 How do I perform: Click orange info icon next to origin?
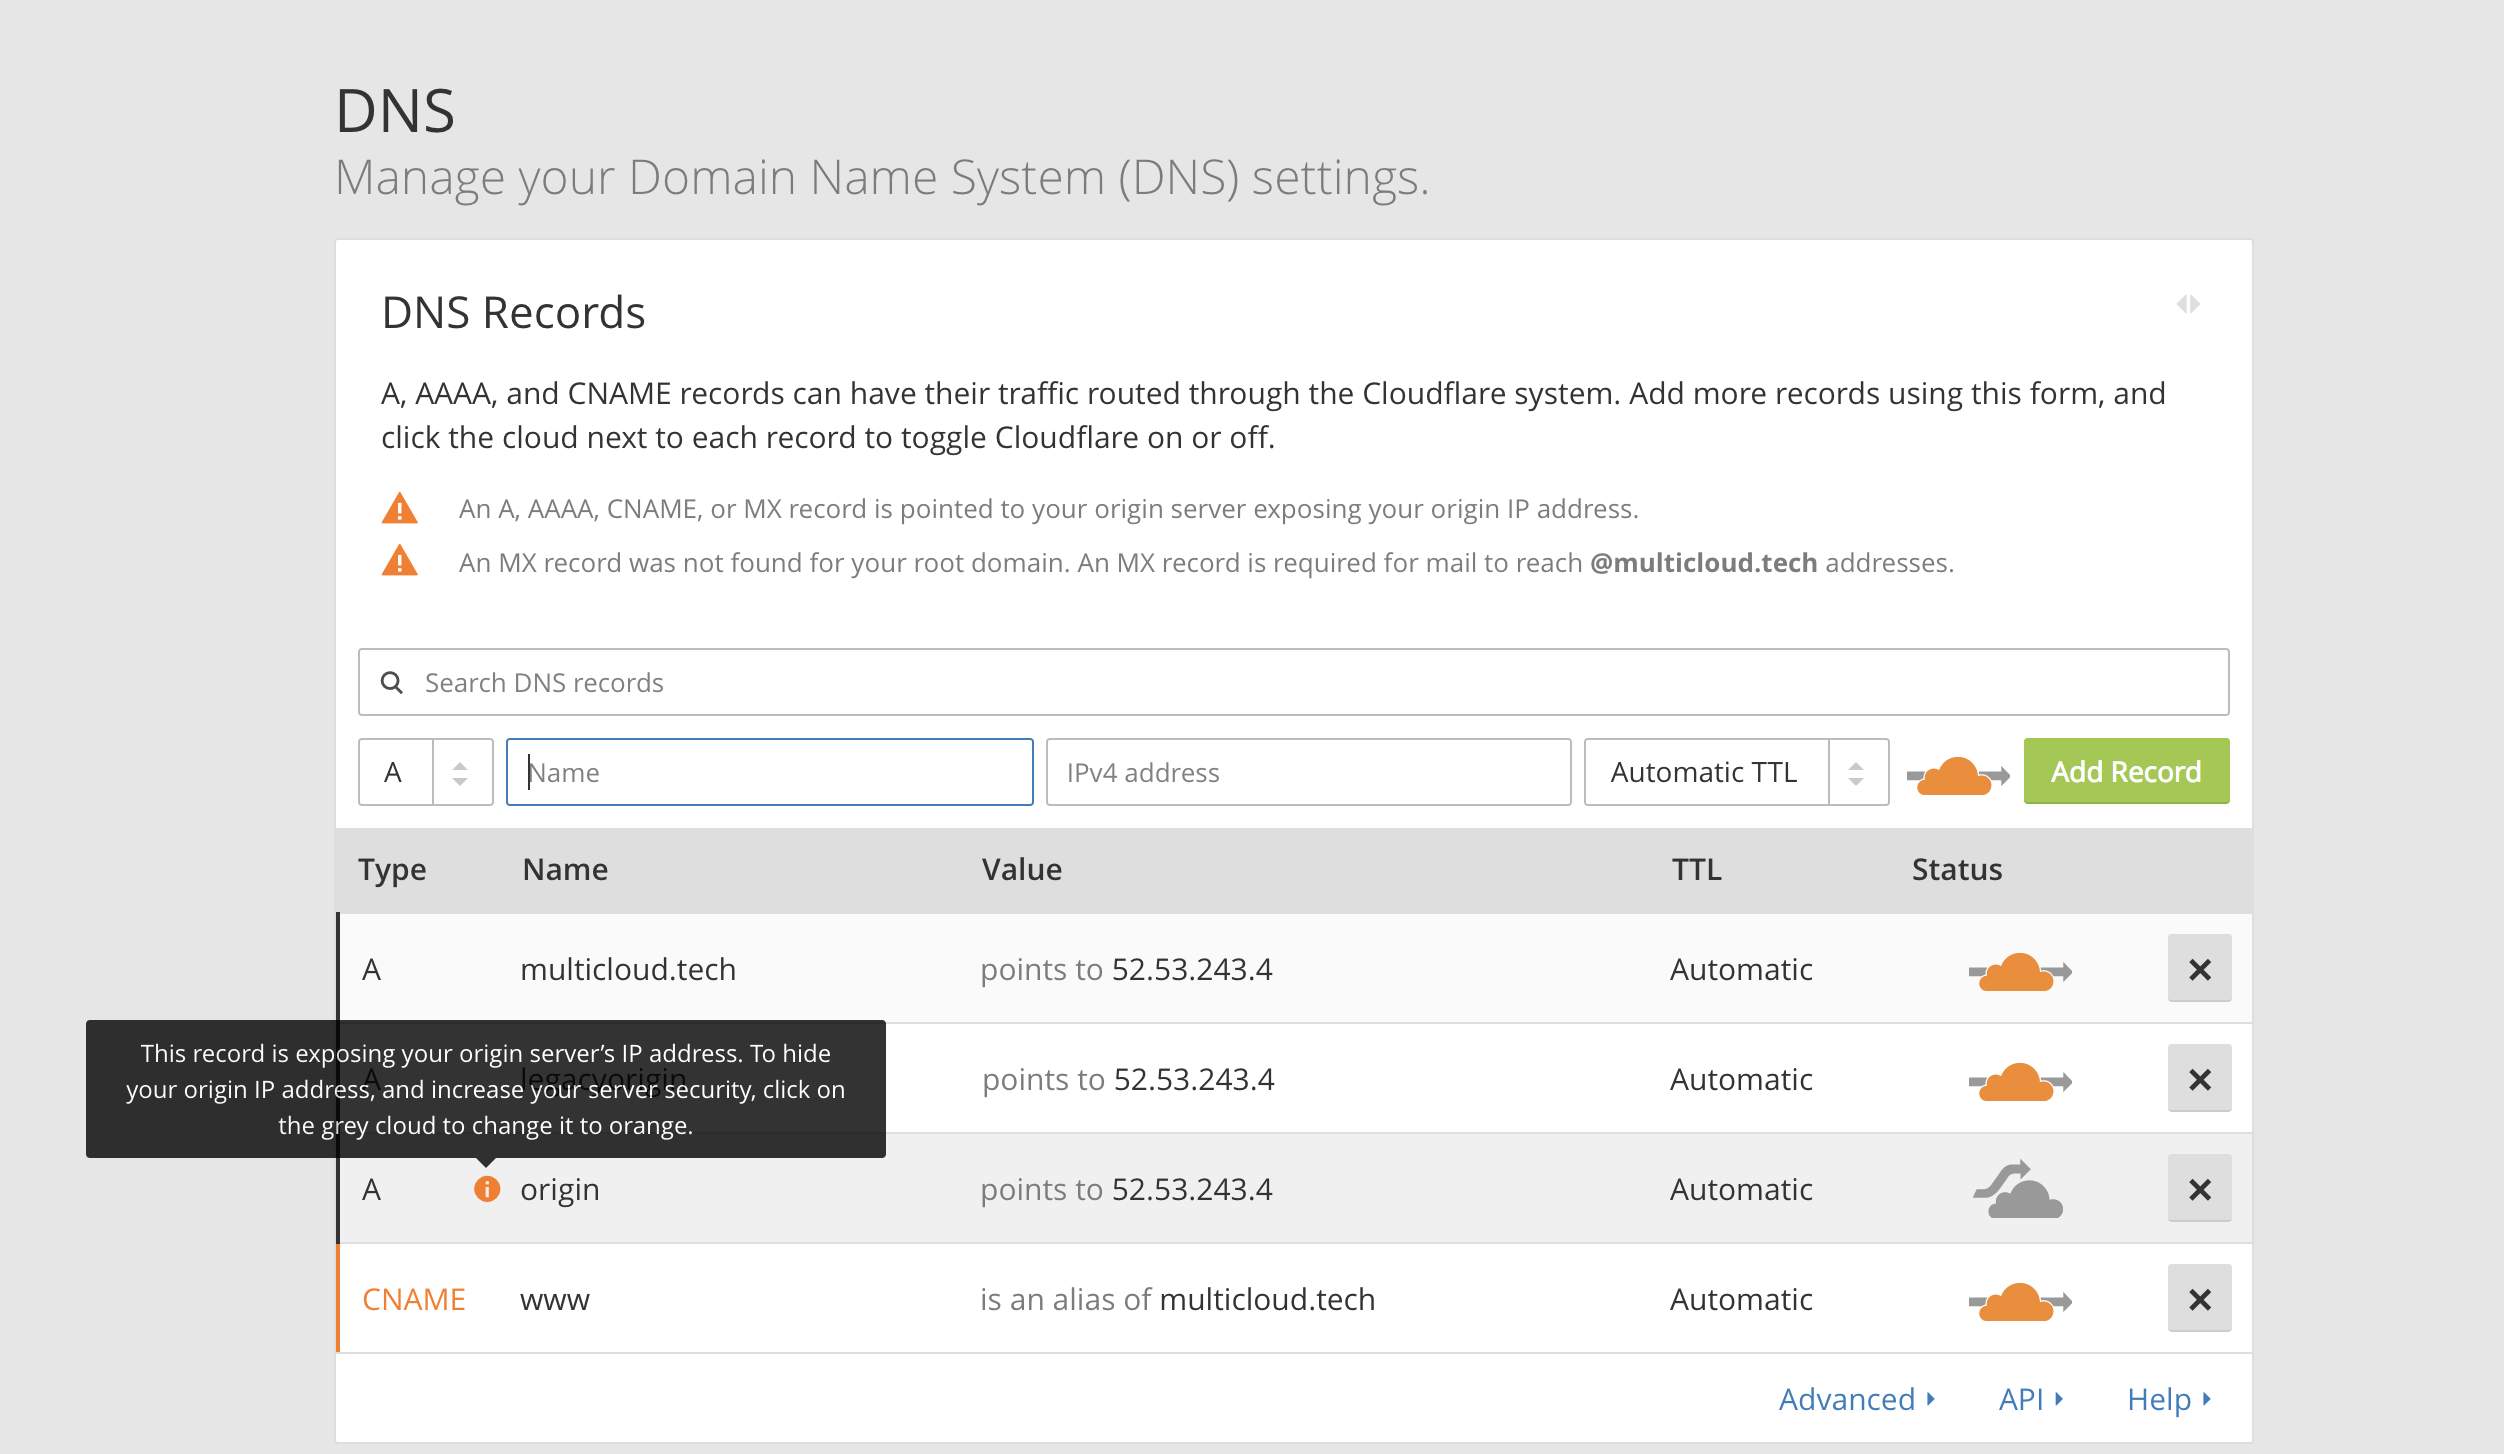click(487, 1189)
